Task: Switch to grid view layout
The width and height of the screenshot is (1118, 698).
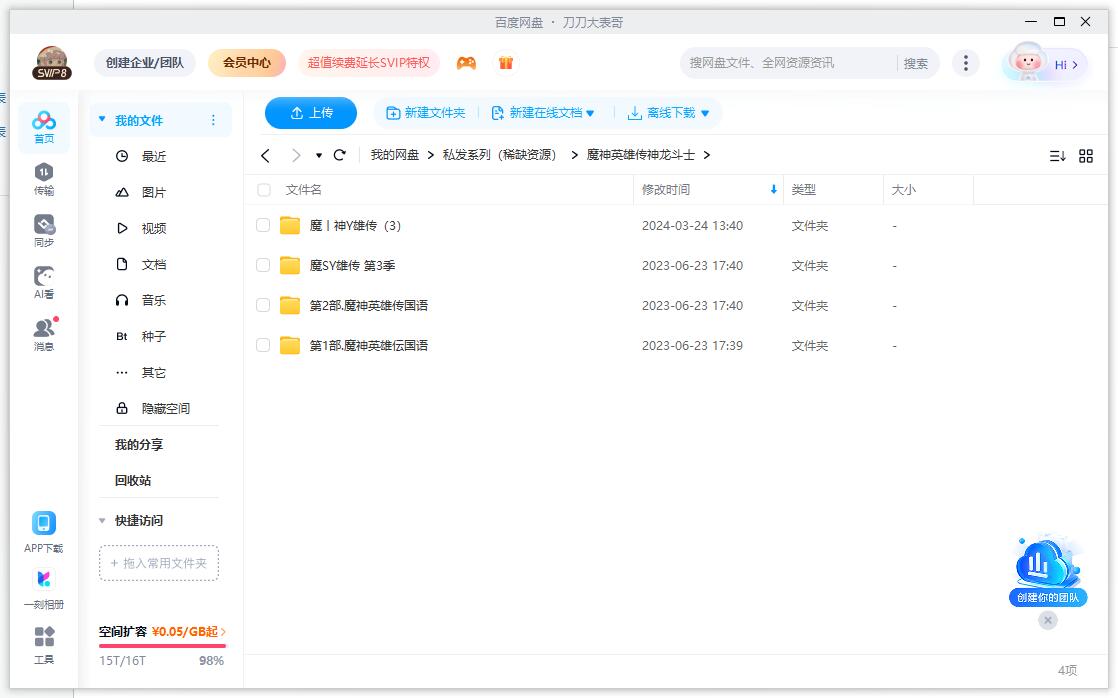Action: 1086,156
